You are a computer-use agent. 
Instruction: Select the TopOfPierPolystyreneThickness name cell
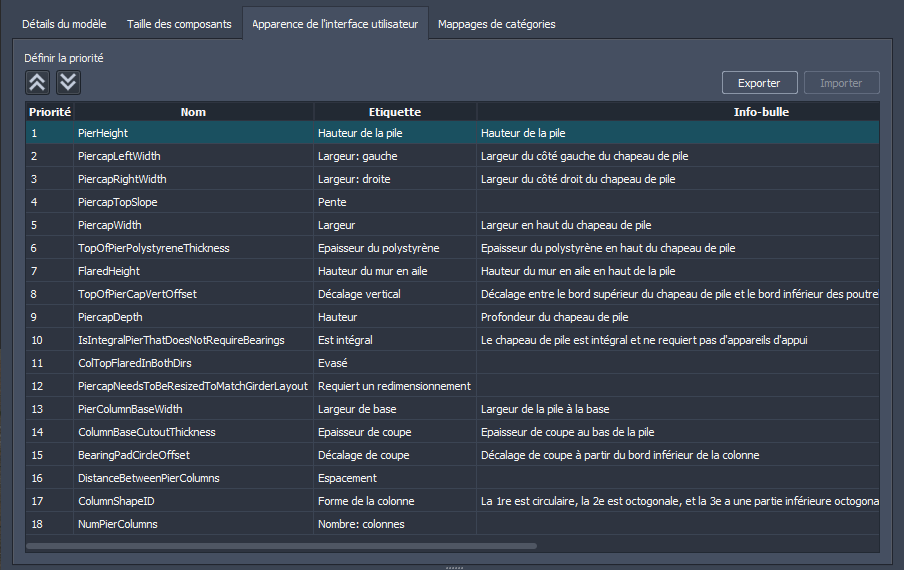[x=193, y=248]
